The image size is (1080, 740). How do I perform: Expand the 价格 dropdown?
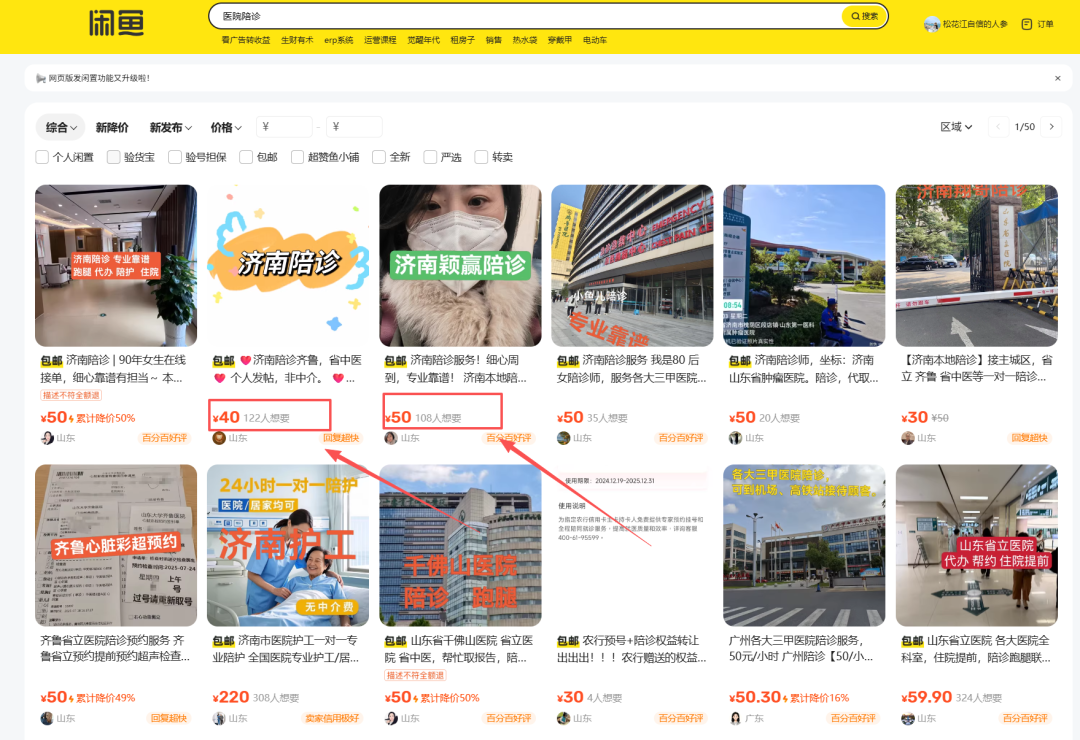coord(224,127)
